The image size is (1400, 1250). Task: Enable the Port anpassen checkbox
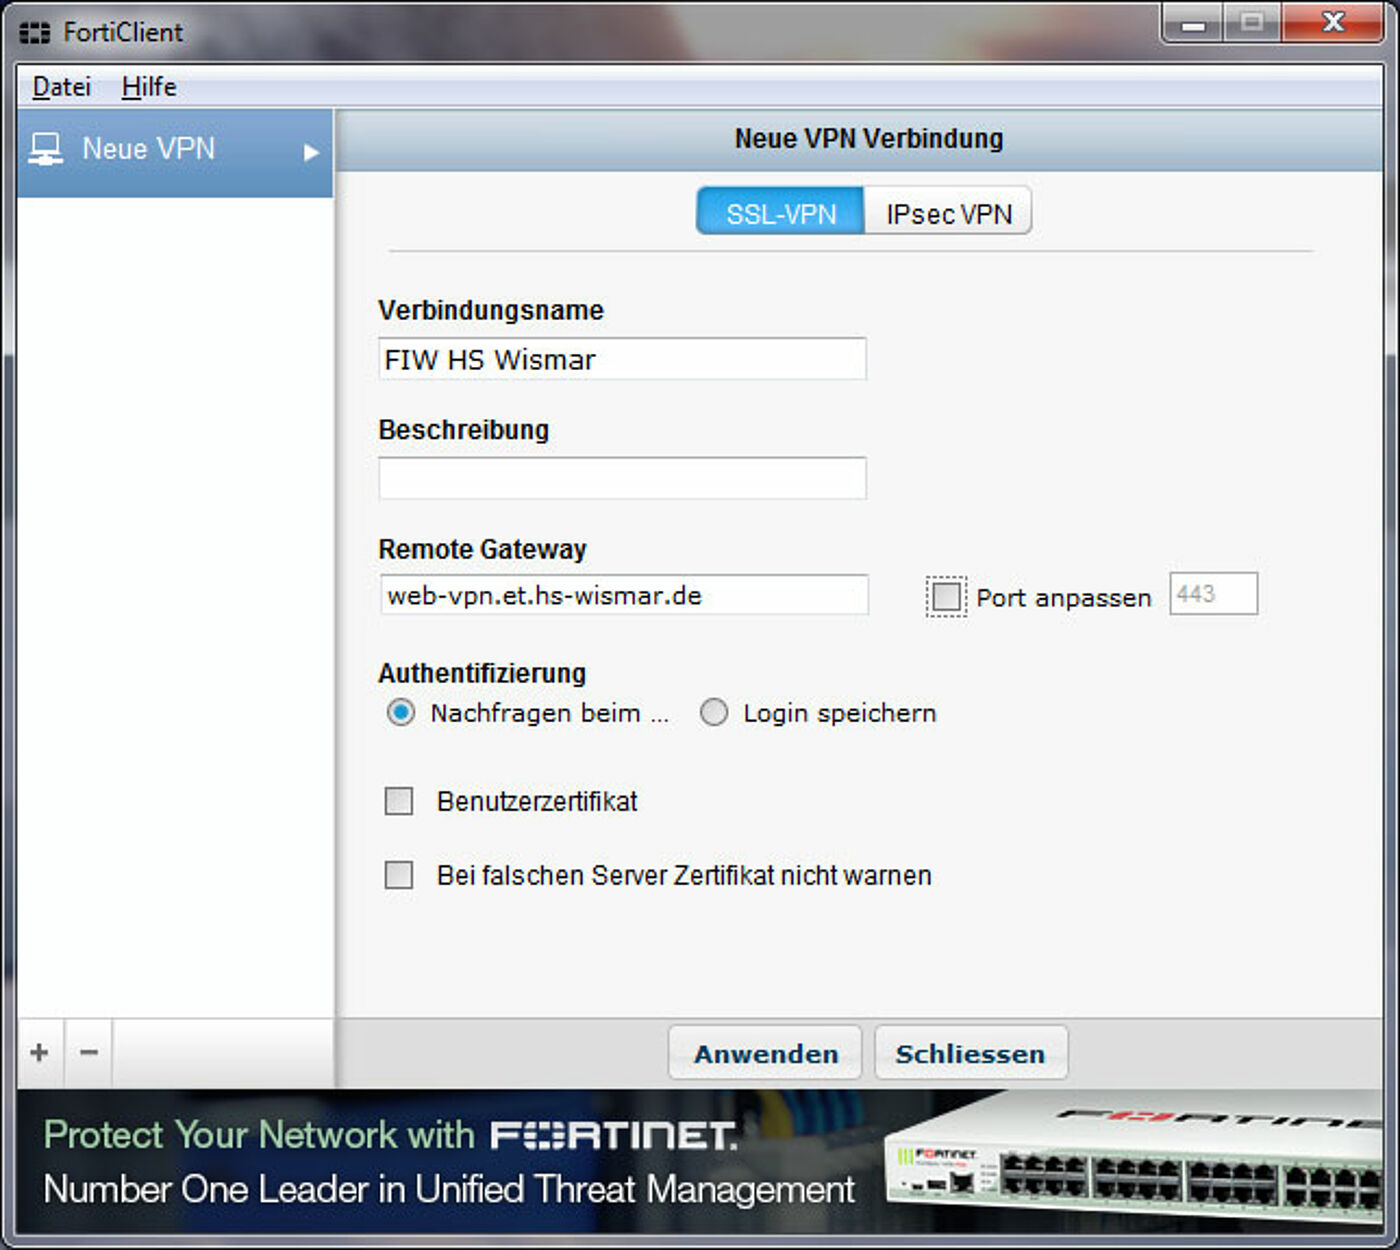946,597
